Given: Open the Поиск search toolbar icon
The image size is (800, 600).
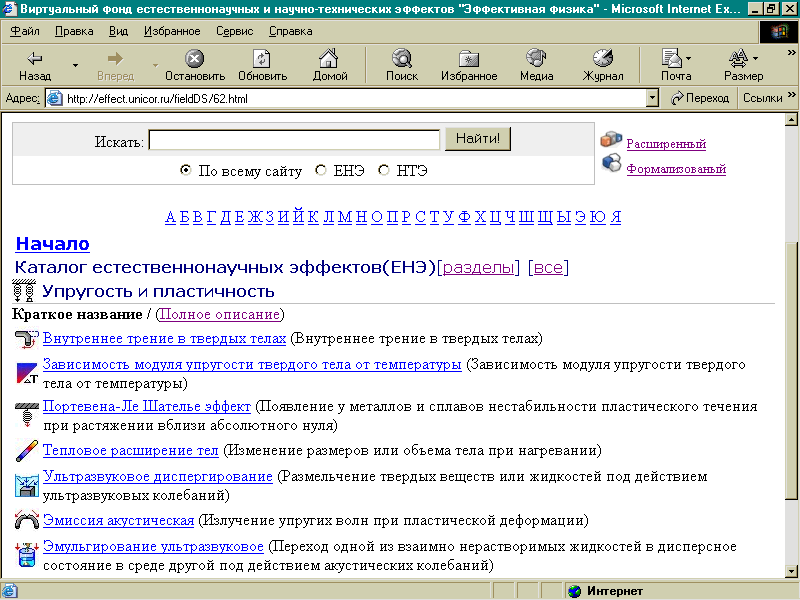Looking at the screenshot, I should [x=402, y=58].
